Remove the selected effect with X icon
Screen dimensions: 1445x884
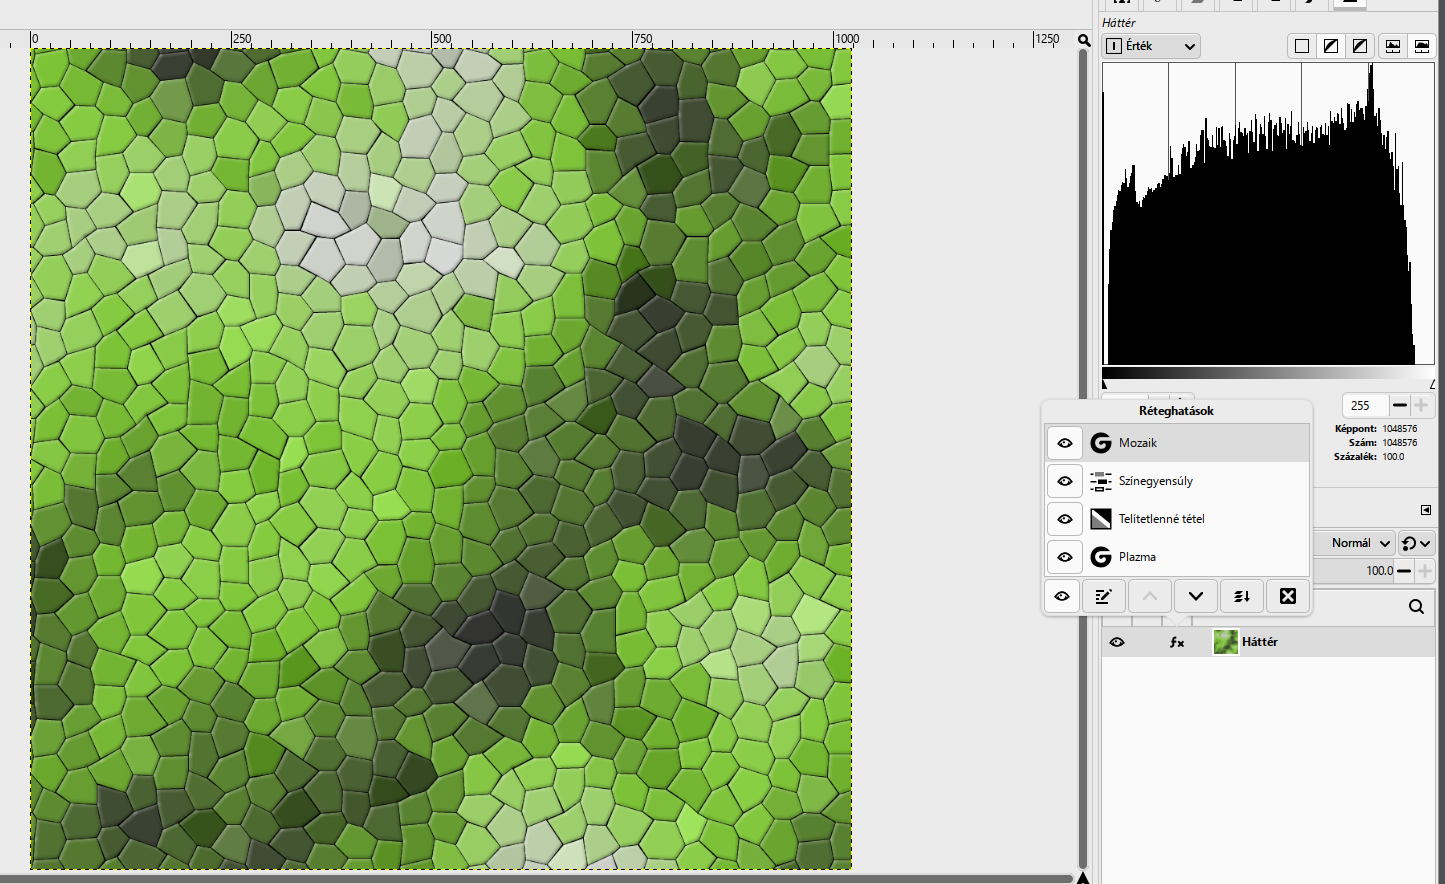pyautogui.click(x=1288, y=596)
